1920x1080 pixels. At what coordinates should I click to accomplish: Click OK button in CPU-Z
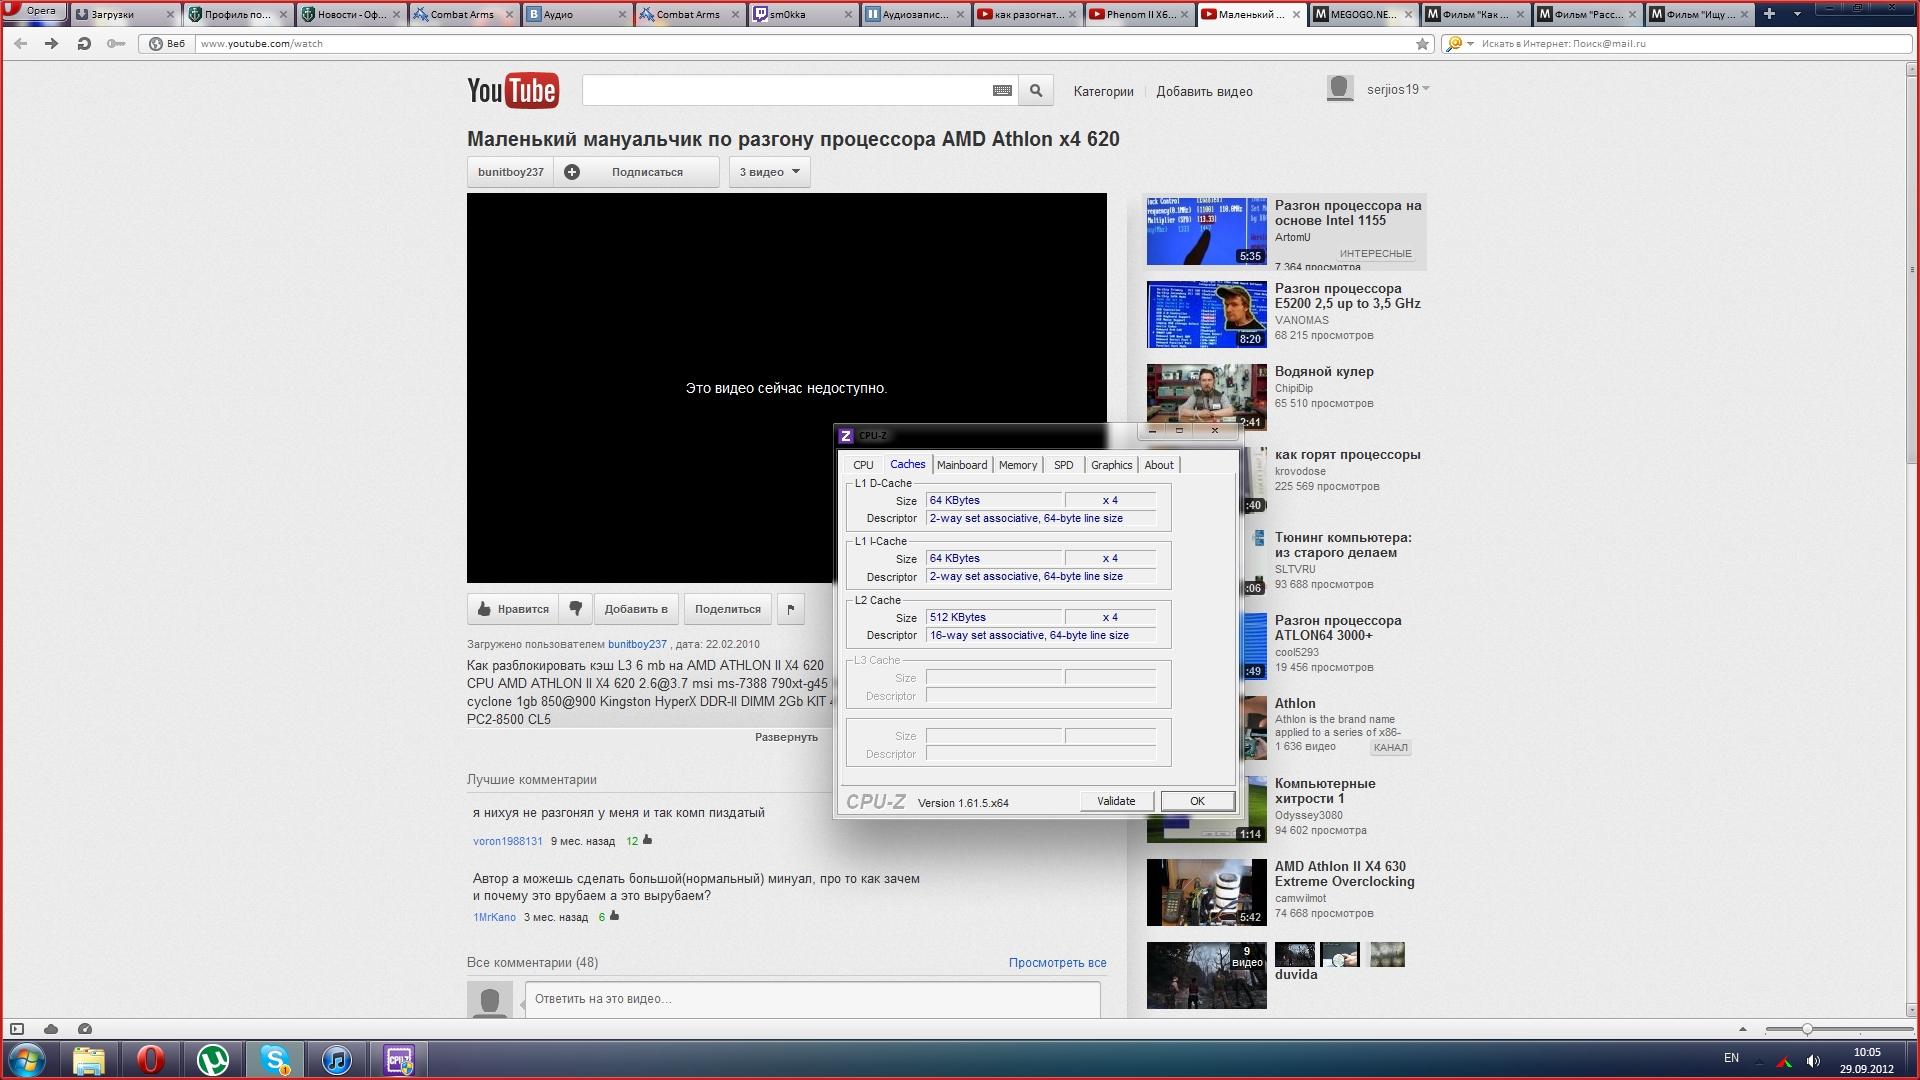1197,801
